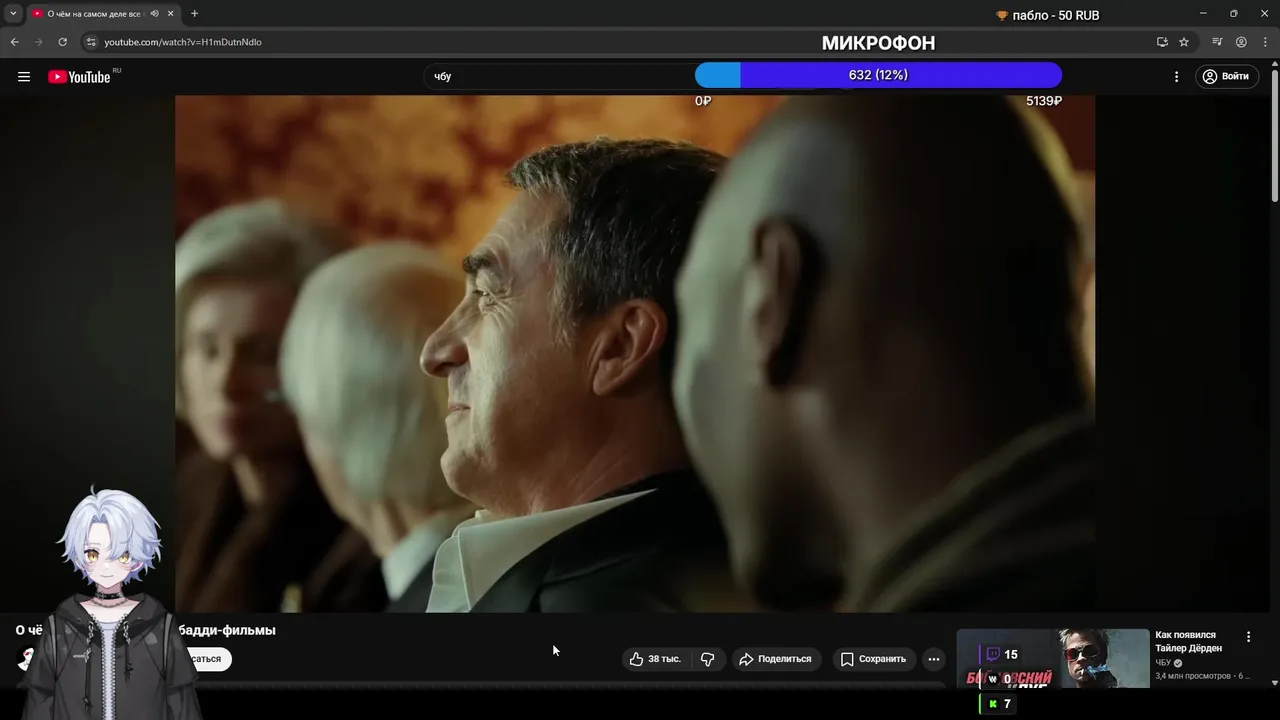Click the Twitch viewer count badge
Viewport: 1280px width, 720px height.
coord(1001,654)
